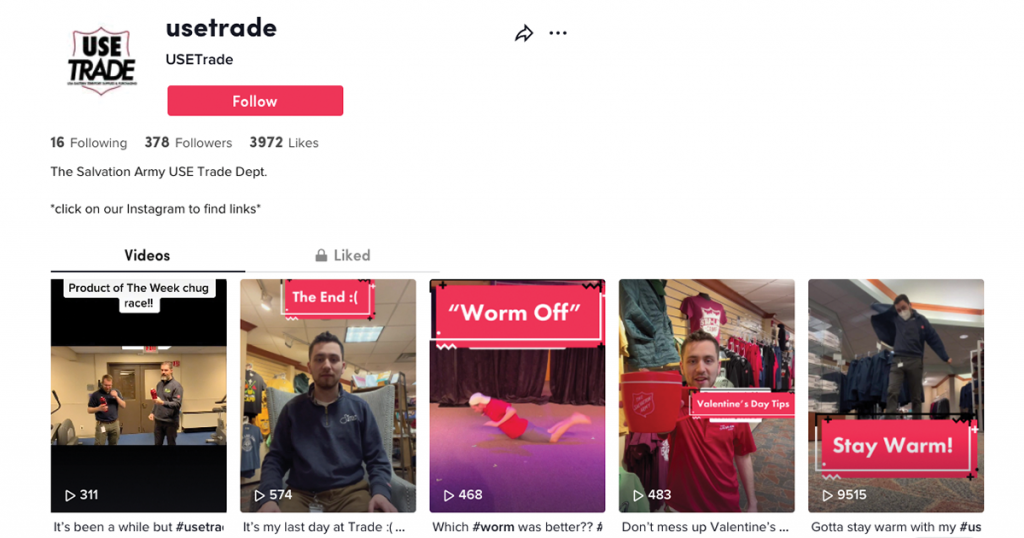Open the 16 Following list
The height and width of the screenshot is (538, 1024).
[x=89, y=142]
